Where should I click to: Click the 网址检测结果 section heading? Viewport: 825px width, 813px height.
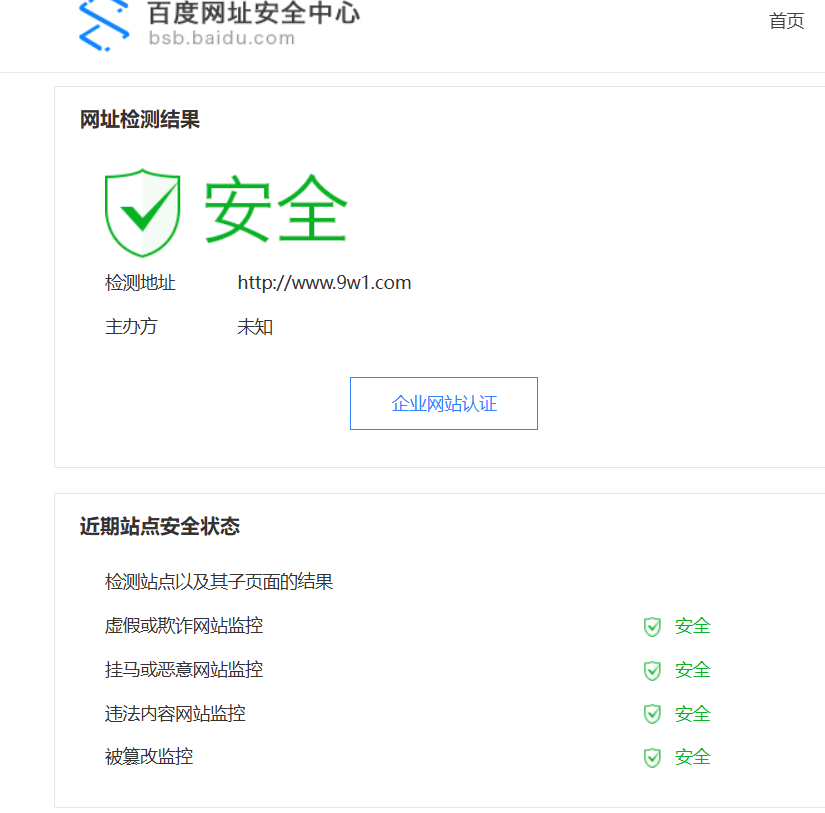pos(139,118)
